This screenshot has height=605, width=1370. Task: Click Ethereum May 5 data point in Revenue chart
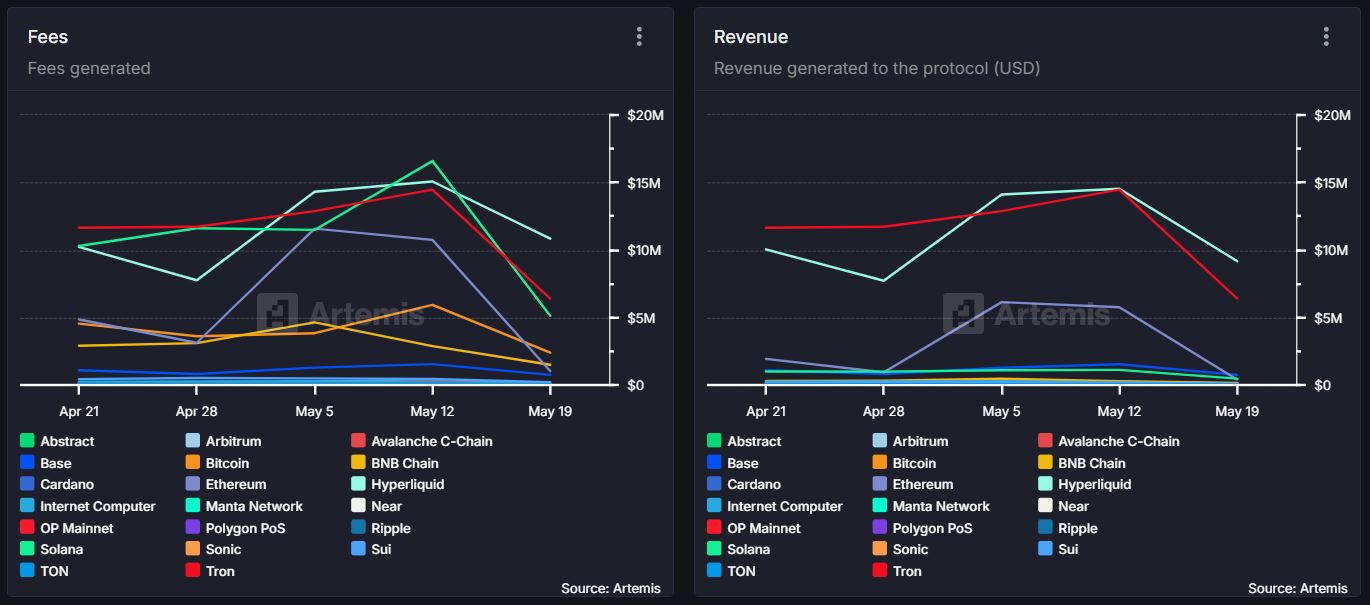coord(1001,302)
